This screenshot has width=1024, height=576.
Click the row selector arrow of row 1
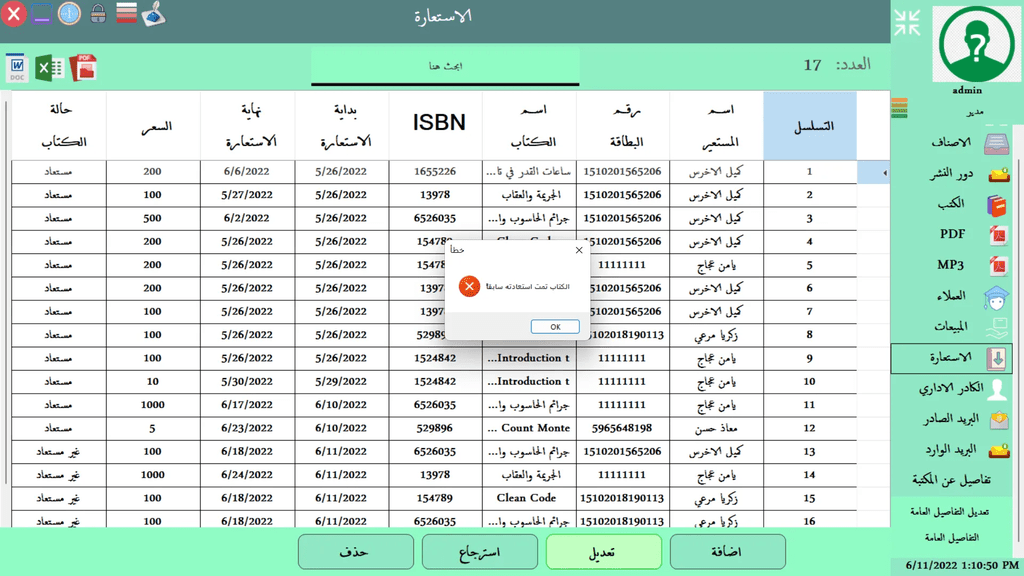[x=873, y=172]
